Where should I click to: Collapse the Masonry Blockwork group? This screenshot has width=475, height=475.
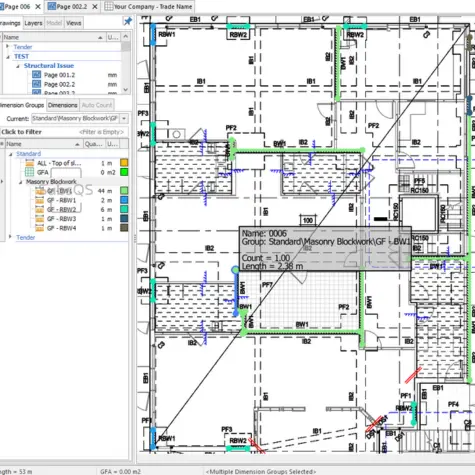tap(20, 182)
